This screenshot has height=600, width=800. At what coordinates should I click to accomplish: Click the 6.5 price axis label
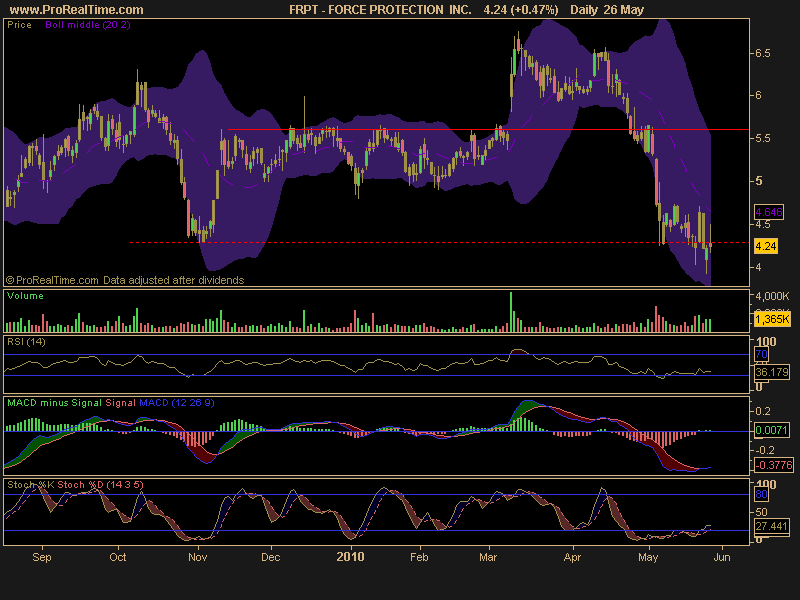pyautogui.click(x=763, y=54)
